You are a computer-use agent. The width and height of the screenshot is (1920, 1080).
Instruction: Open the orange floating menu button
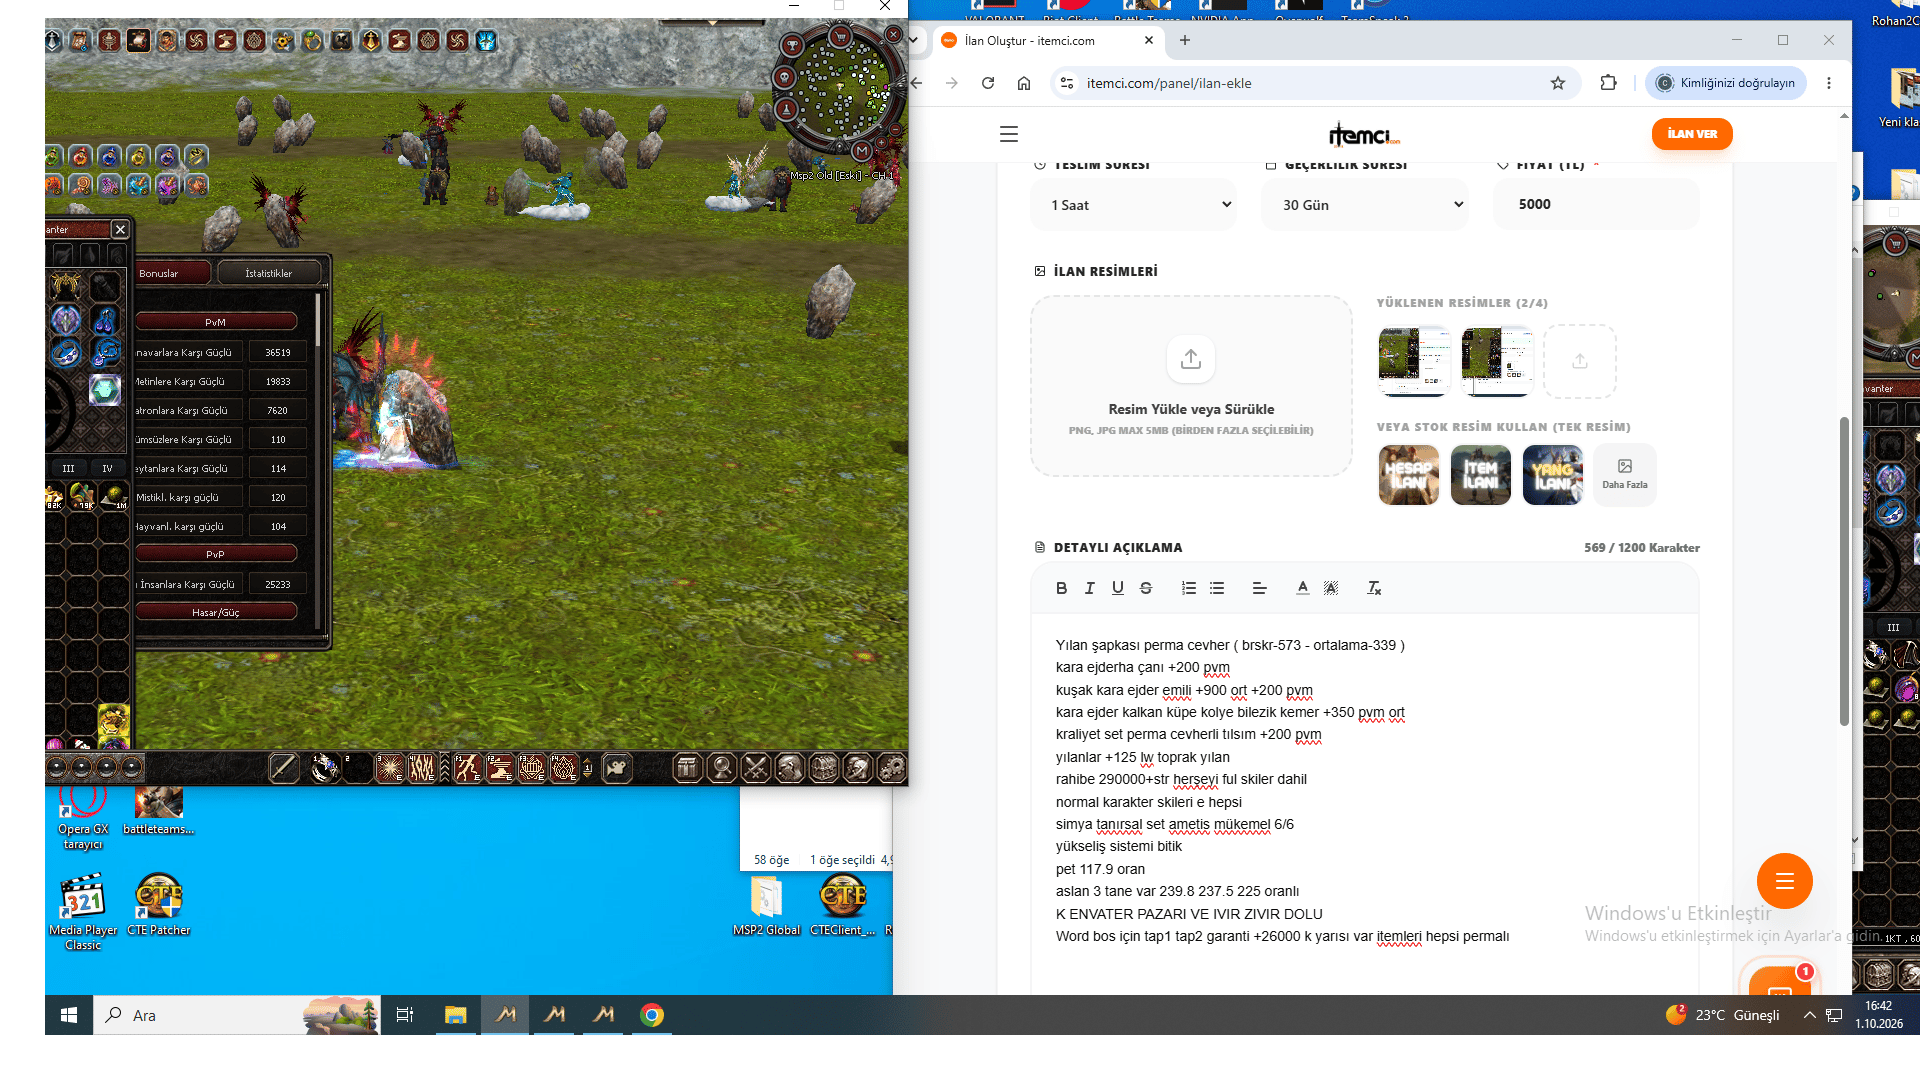point(1785,881)
